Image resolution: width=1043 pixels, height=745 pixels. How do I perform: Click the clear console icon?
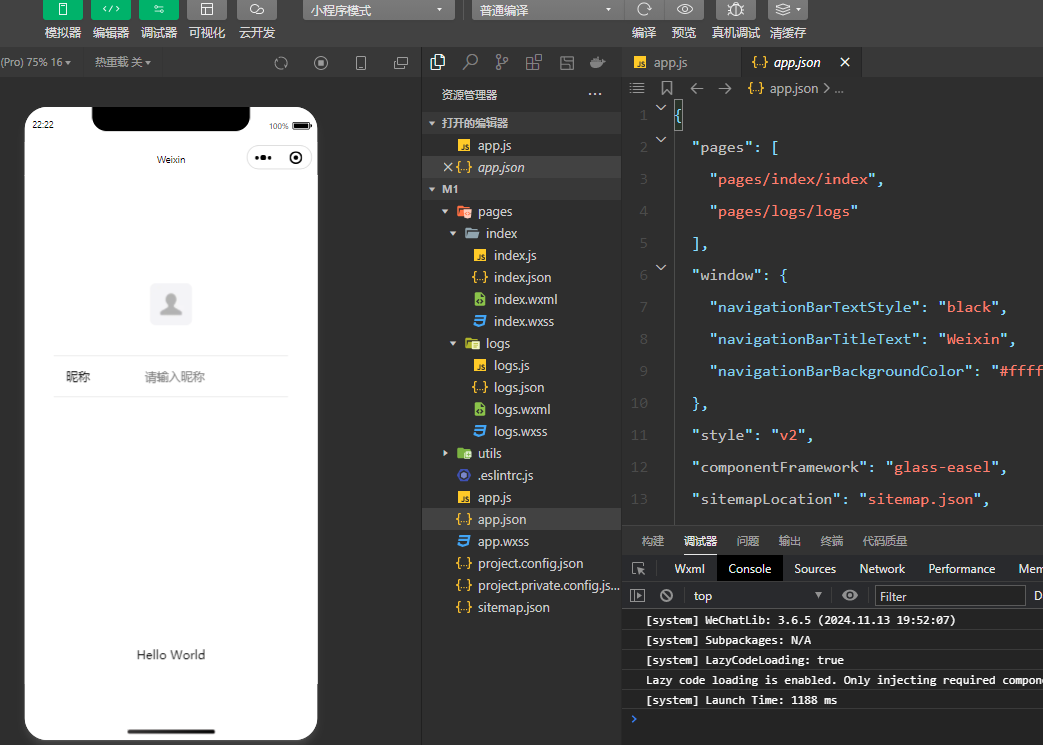point(666,596)
